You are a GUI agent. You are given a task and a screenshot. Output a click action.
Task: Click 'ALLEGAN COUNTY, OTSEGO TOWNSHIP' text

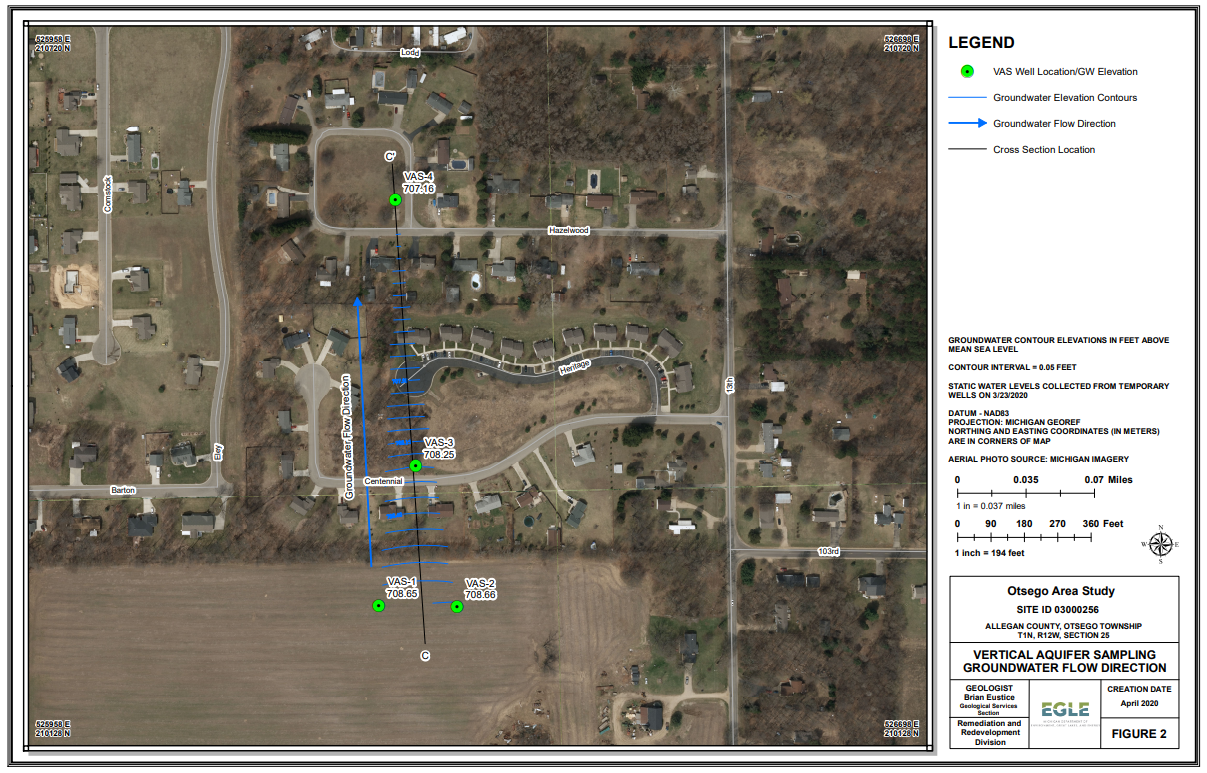click(x=1064, y=626)
